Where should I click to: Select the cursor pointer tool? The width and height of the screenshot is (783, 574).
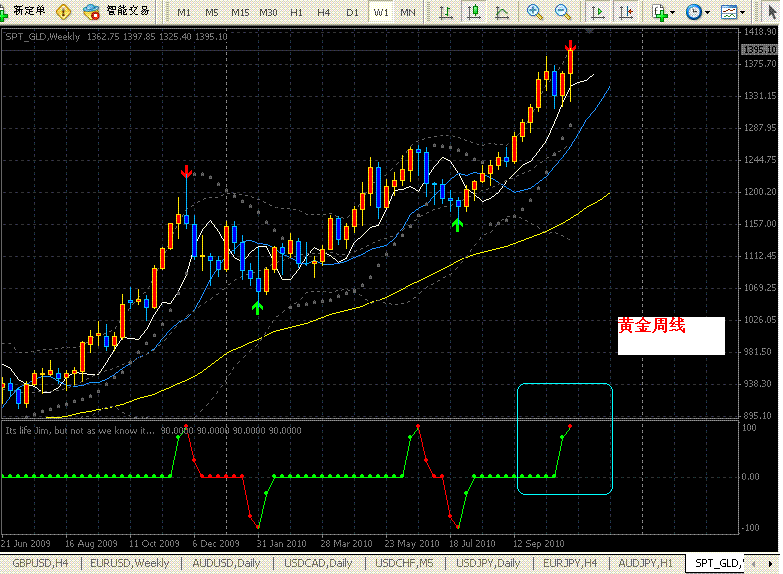pos(772,11)
